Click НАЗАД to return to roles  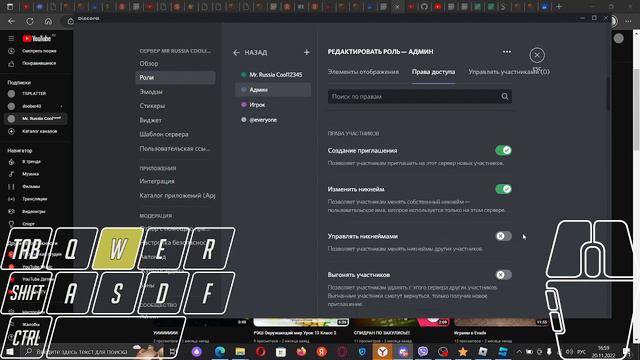(x=256, y=53)
